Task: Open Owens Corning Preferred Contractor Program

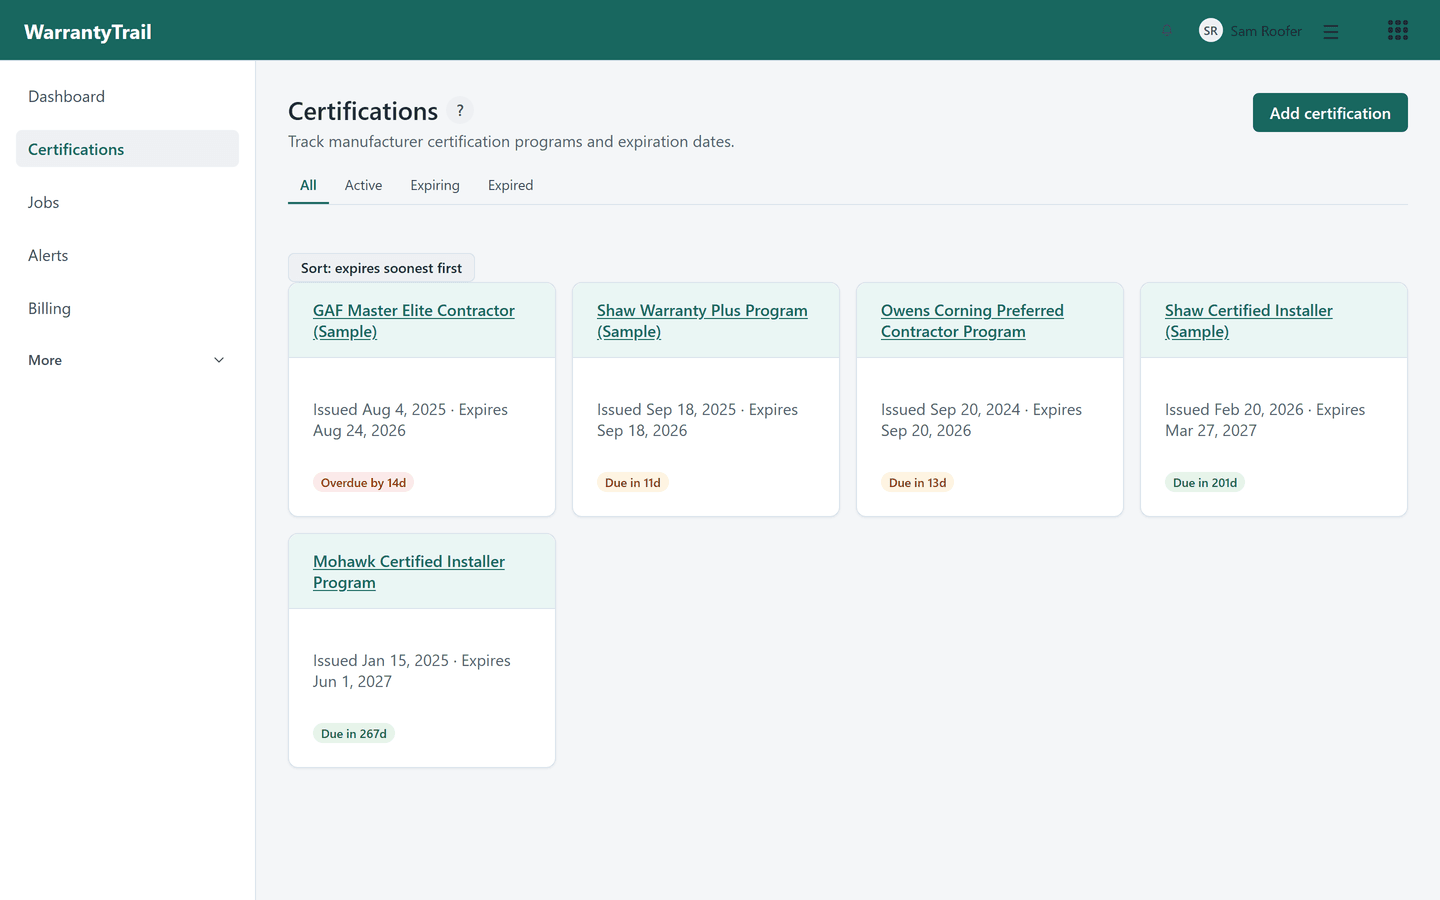Action: [x=972, y=321]
